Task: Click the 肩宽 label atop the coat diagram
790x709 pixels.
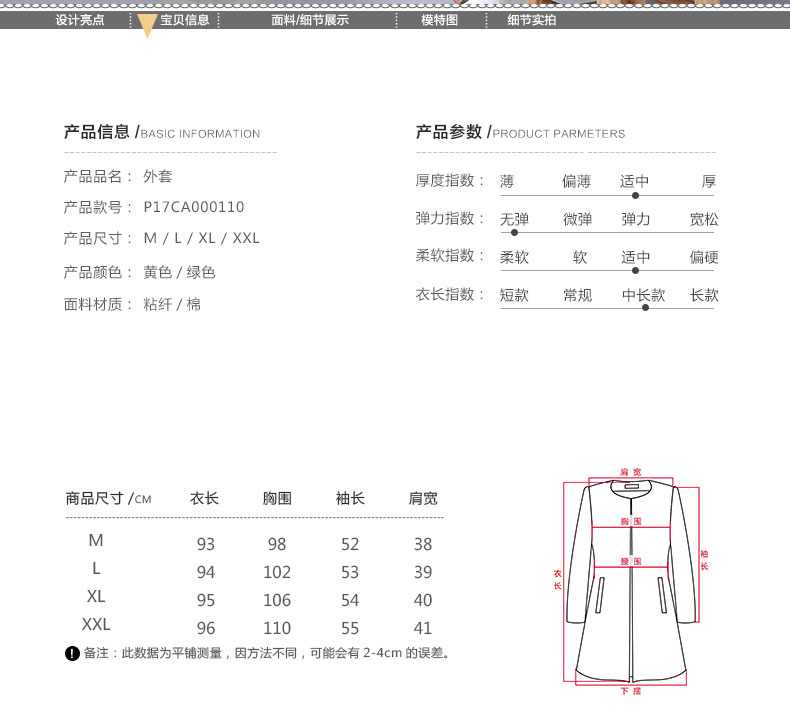Action: [630, 471]
